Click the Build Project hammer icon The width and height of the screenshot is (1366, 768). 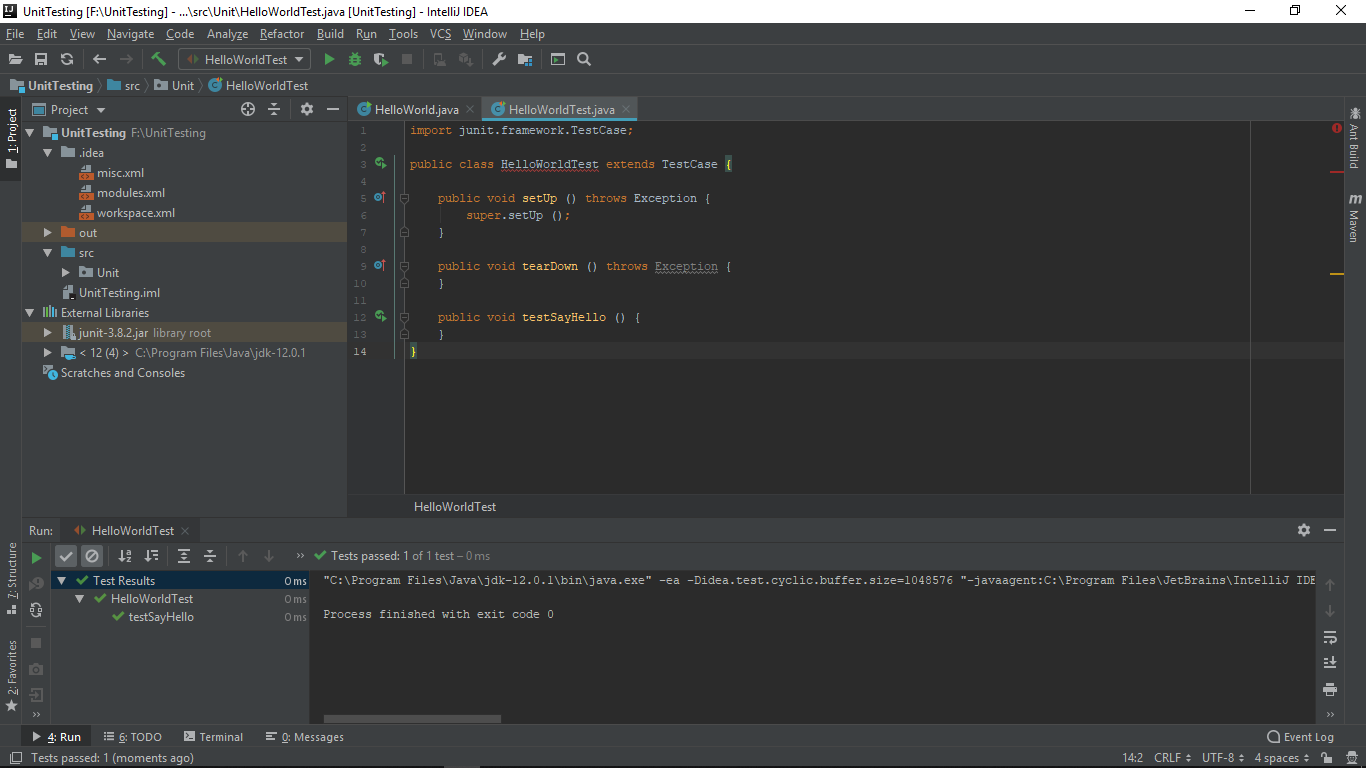click(158, 60)
